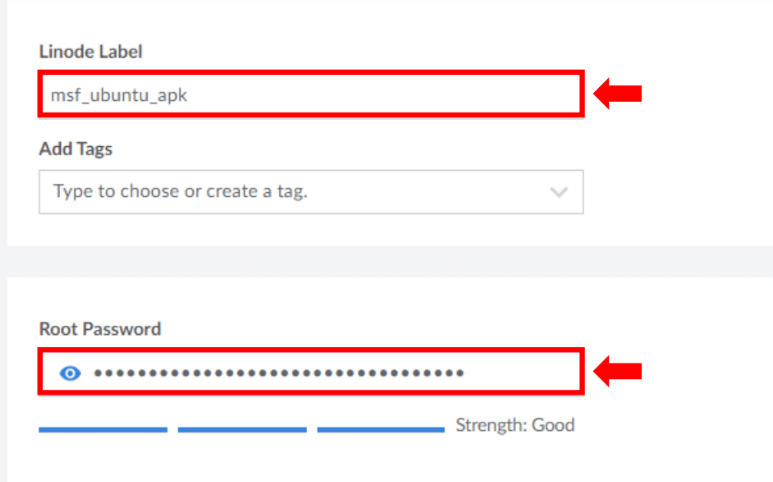Click the first password strength bar segment
The height and width of the screenshot is (482, 773).
click(103, 430)
